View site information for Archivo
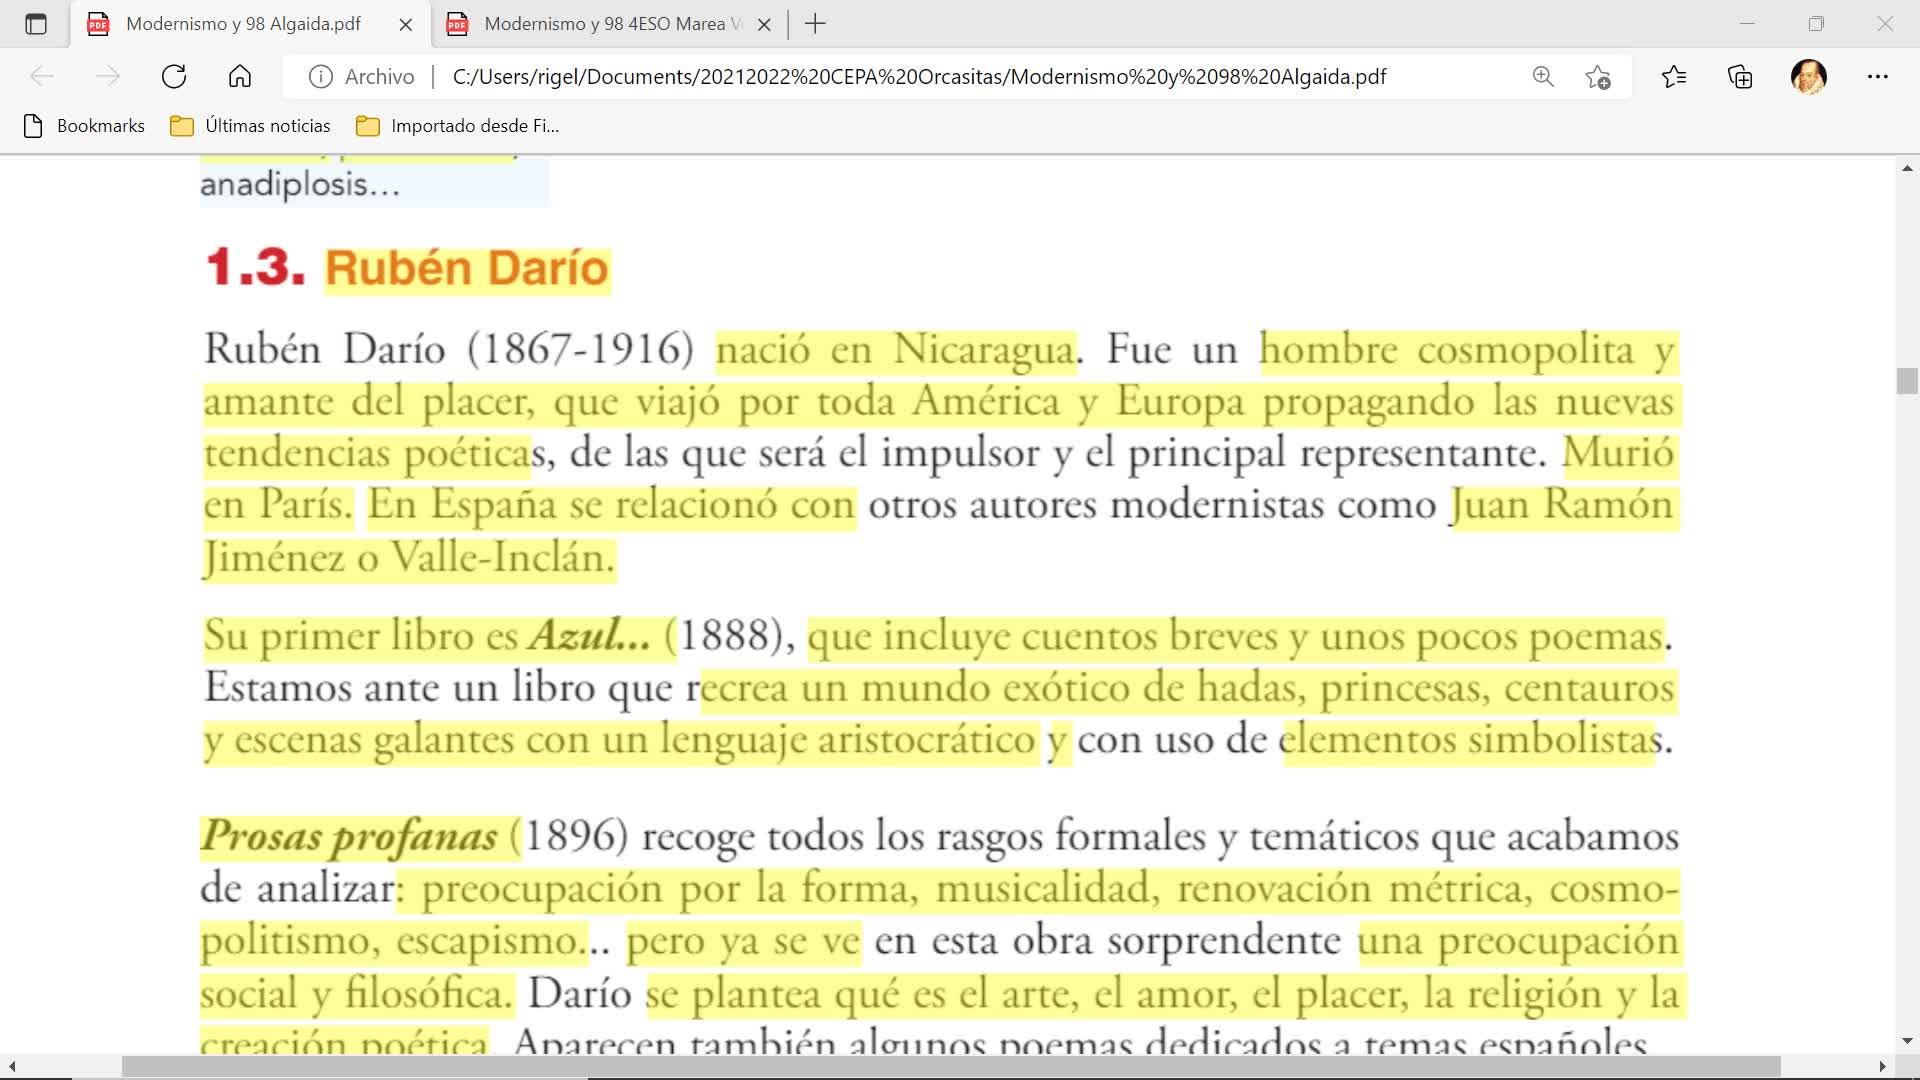Image resolution: width=1920 pixels, height=1080 pixels. click(320, 77)
